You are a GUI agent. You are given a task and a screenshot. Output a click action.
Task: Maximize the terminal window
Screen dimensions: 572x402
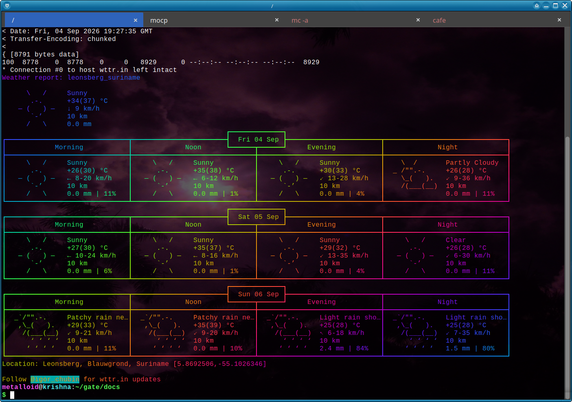point(555,6)
